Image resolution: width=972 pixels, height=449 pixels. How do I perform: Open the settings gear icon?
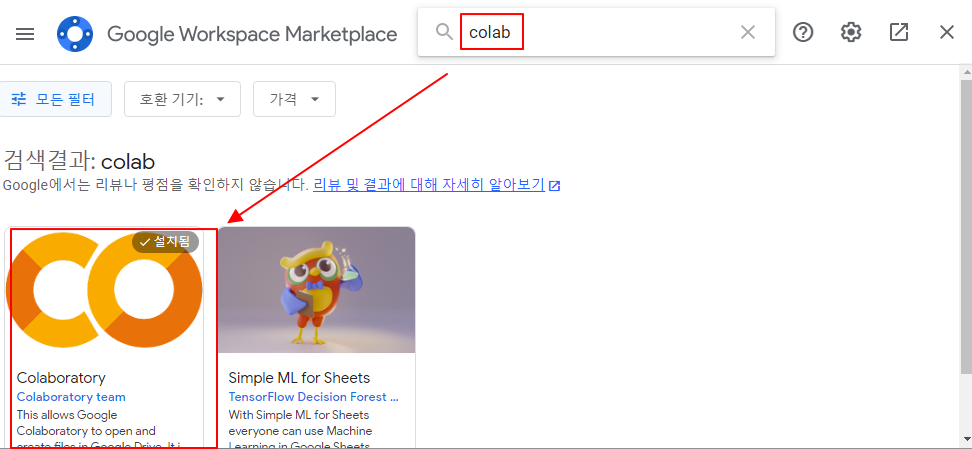click(x=851, y=32)
